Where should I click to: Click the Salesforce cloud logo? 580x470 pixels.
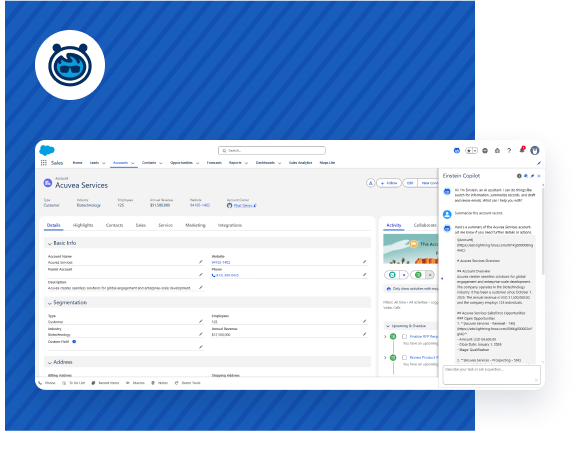(47, 150)
